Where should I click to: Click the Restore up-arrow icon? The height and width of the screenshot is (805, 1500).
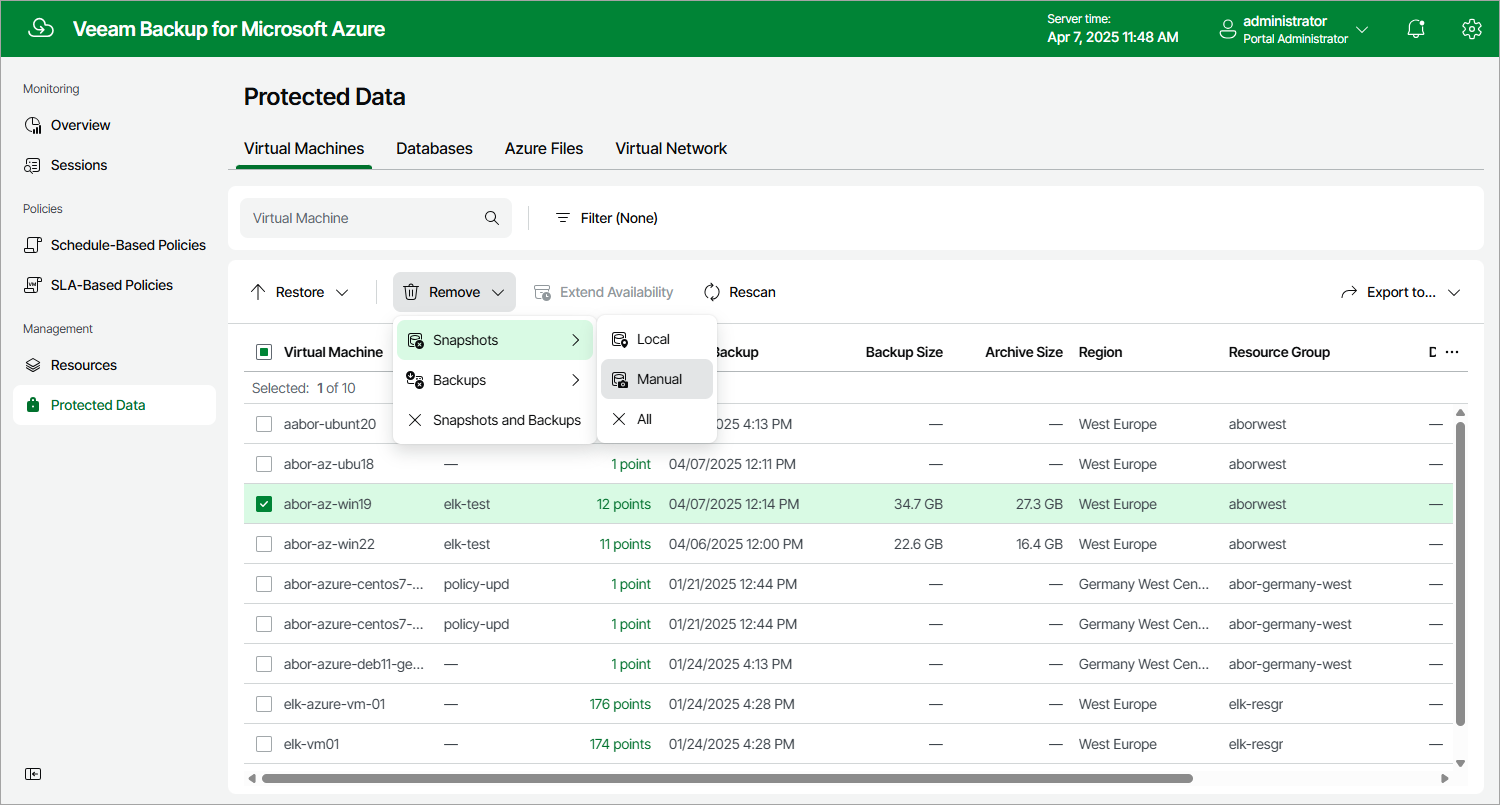pyautogui.click(x=258, y=292)
